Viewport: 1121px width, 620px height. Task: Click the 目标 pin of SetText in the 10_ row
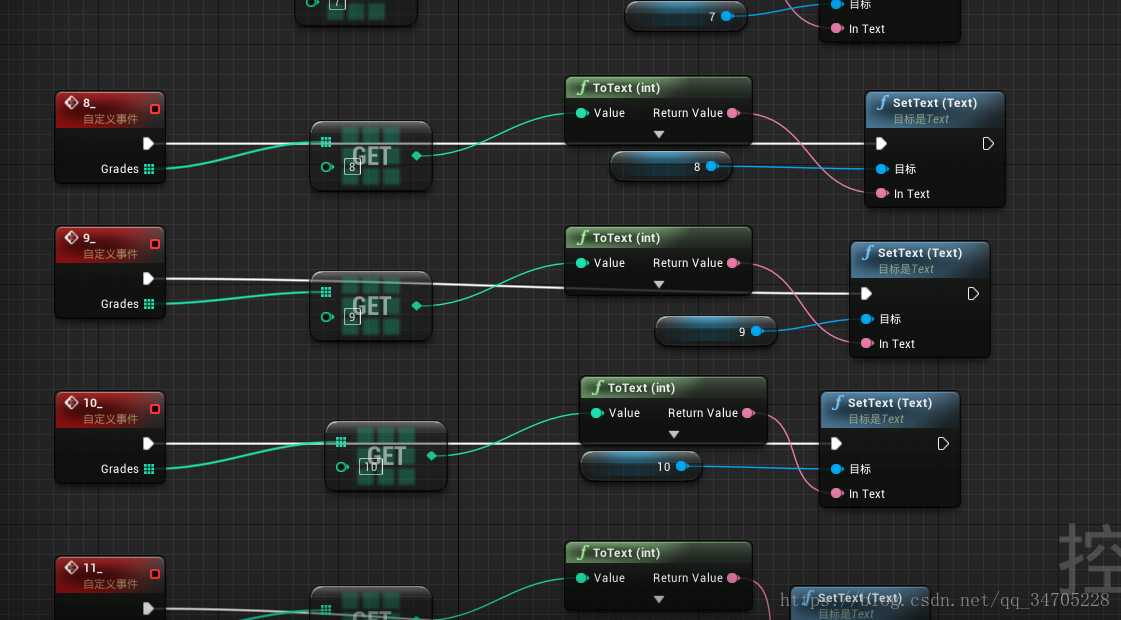point(837,469)
